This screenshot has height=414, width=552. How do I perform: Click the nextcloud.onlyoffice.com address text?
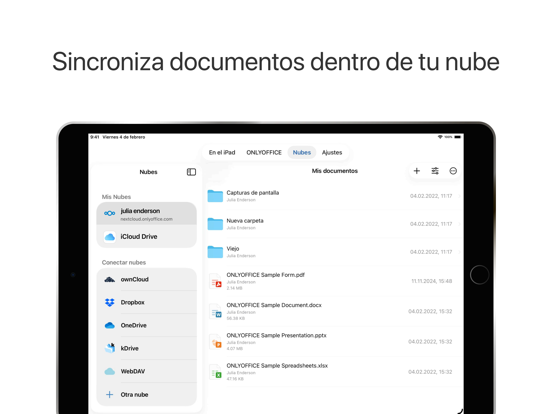[x=146, y=219]
